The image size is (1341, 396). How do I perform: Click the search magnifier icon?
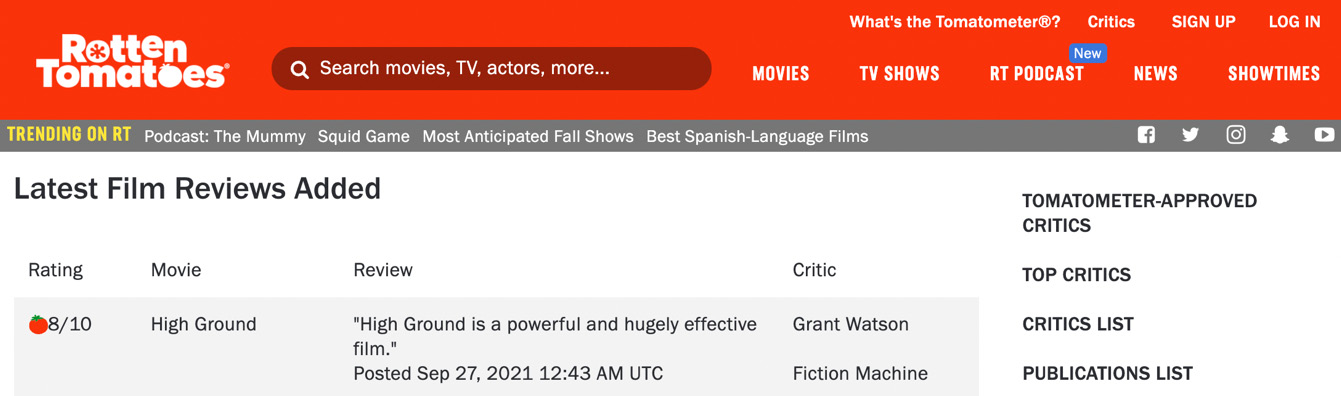[299, 69]
